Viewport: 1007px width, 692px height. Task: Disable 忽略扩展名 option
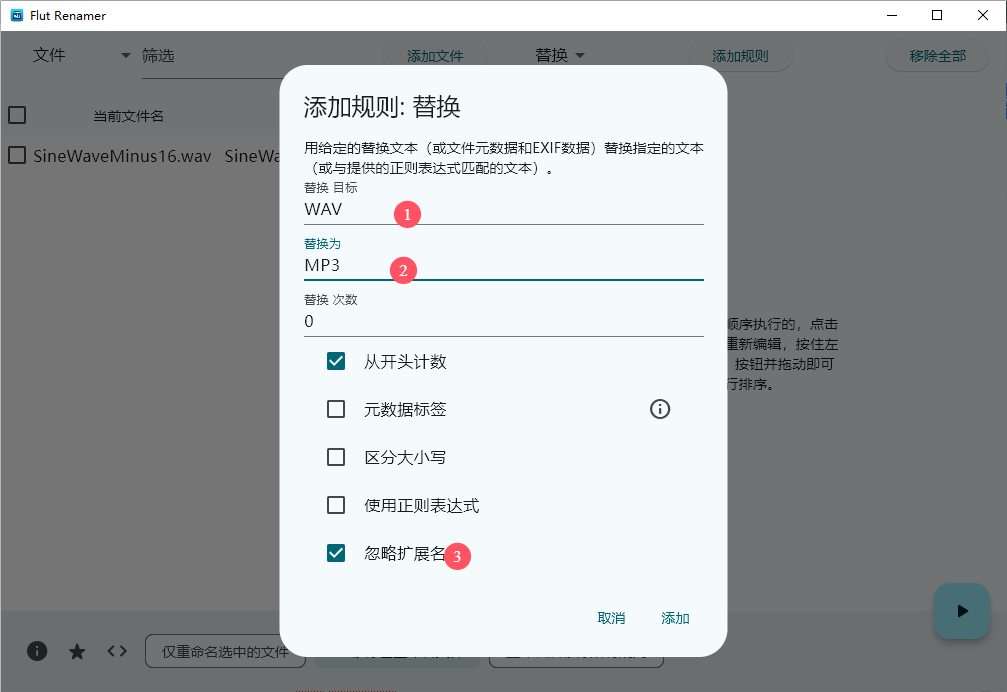click(x=336, y=553)
